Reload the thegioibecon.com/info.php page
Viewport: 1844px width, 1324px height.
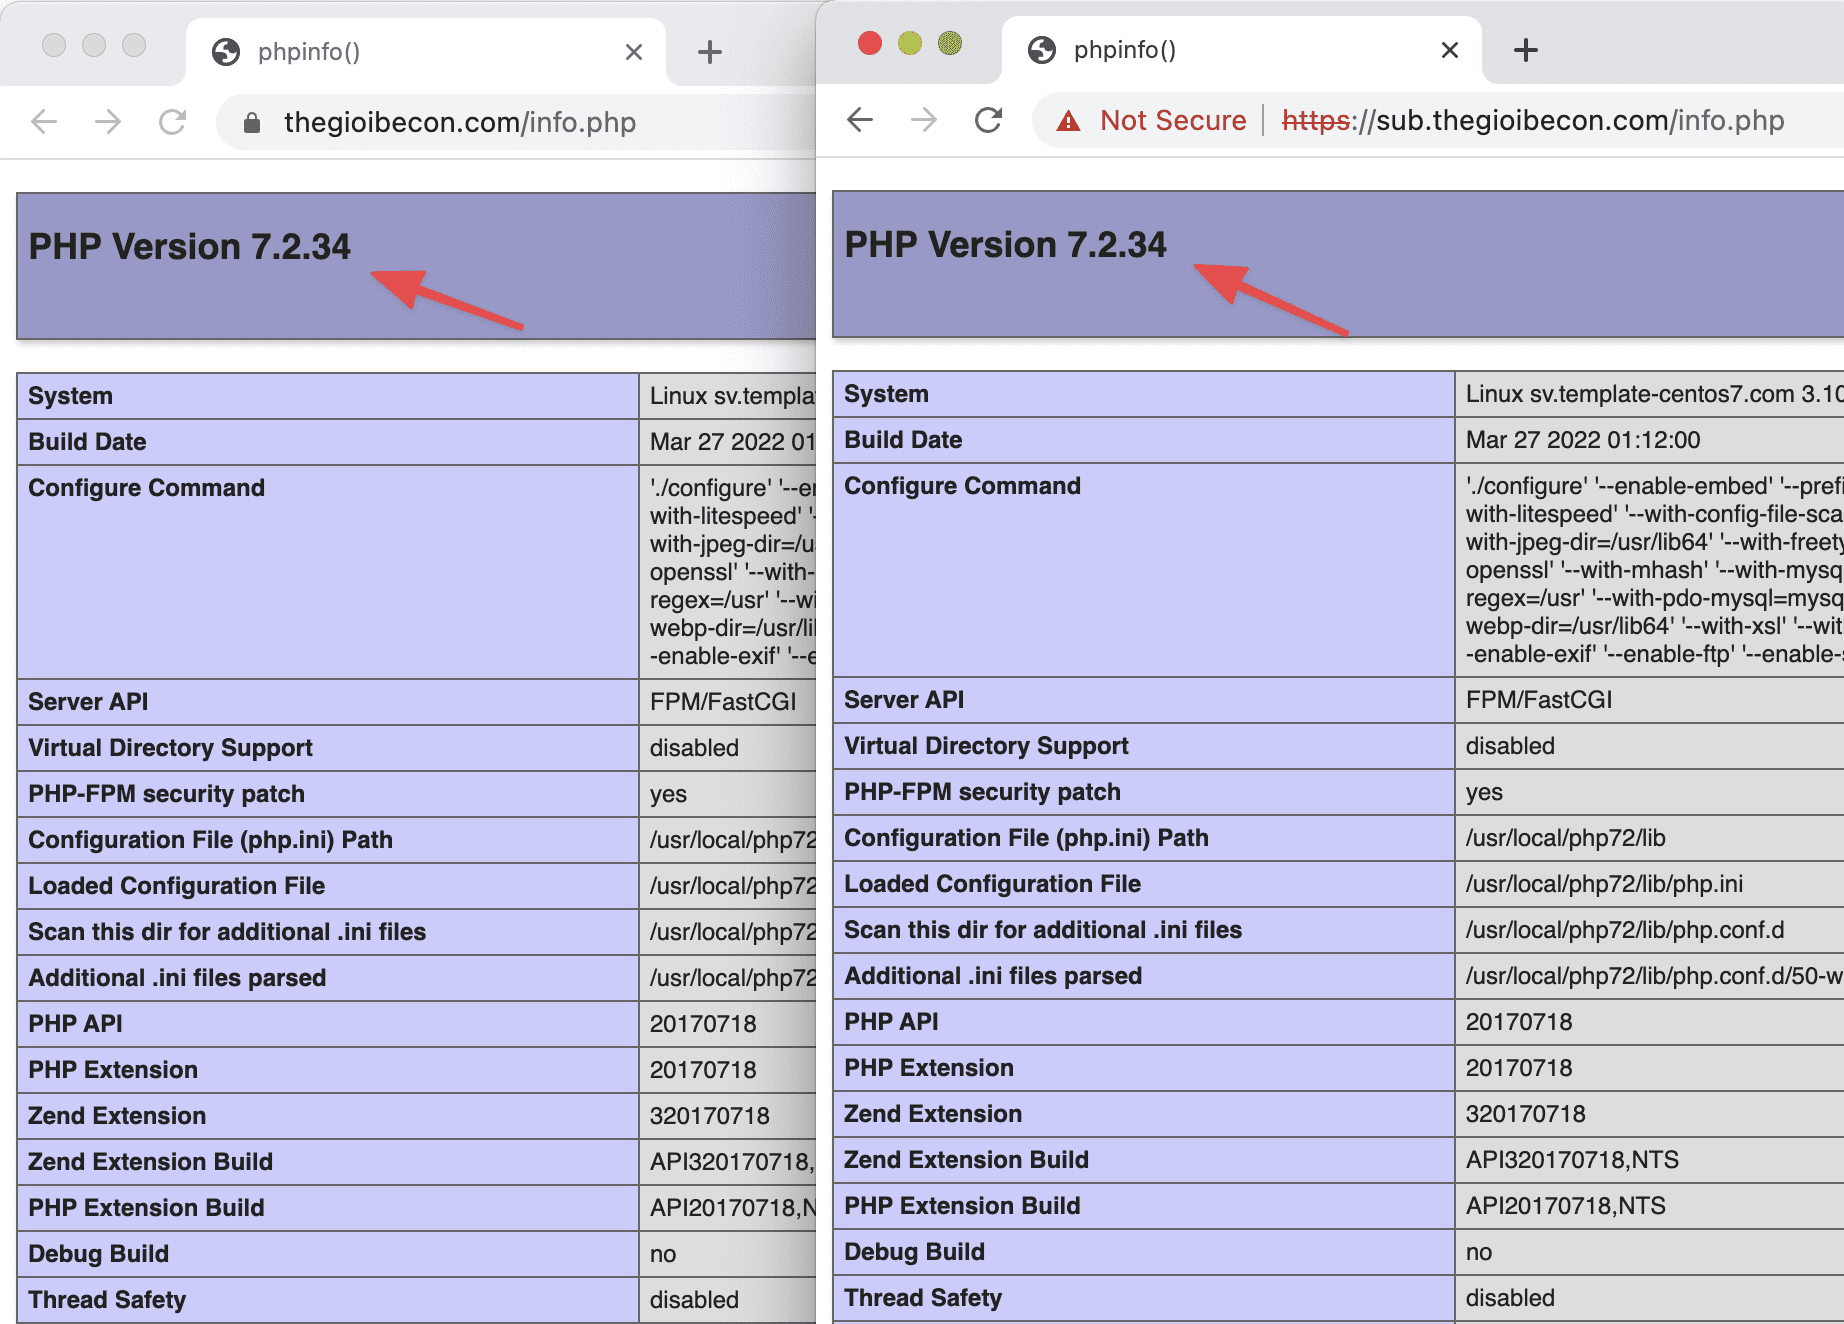[173, 122]
